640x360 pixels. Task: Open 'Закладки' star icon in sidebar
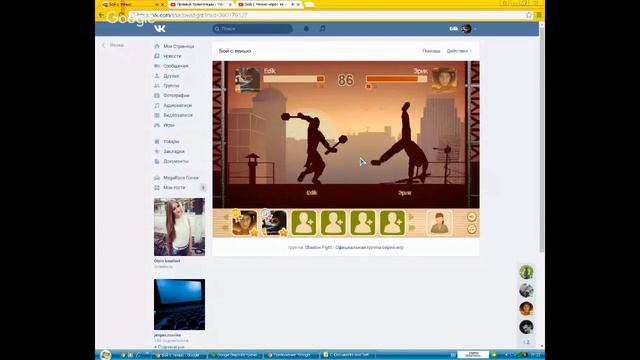coord(157,151)
